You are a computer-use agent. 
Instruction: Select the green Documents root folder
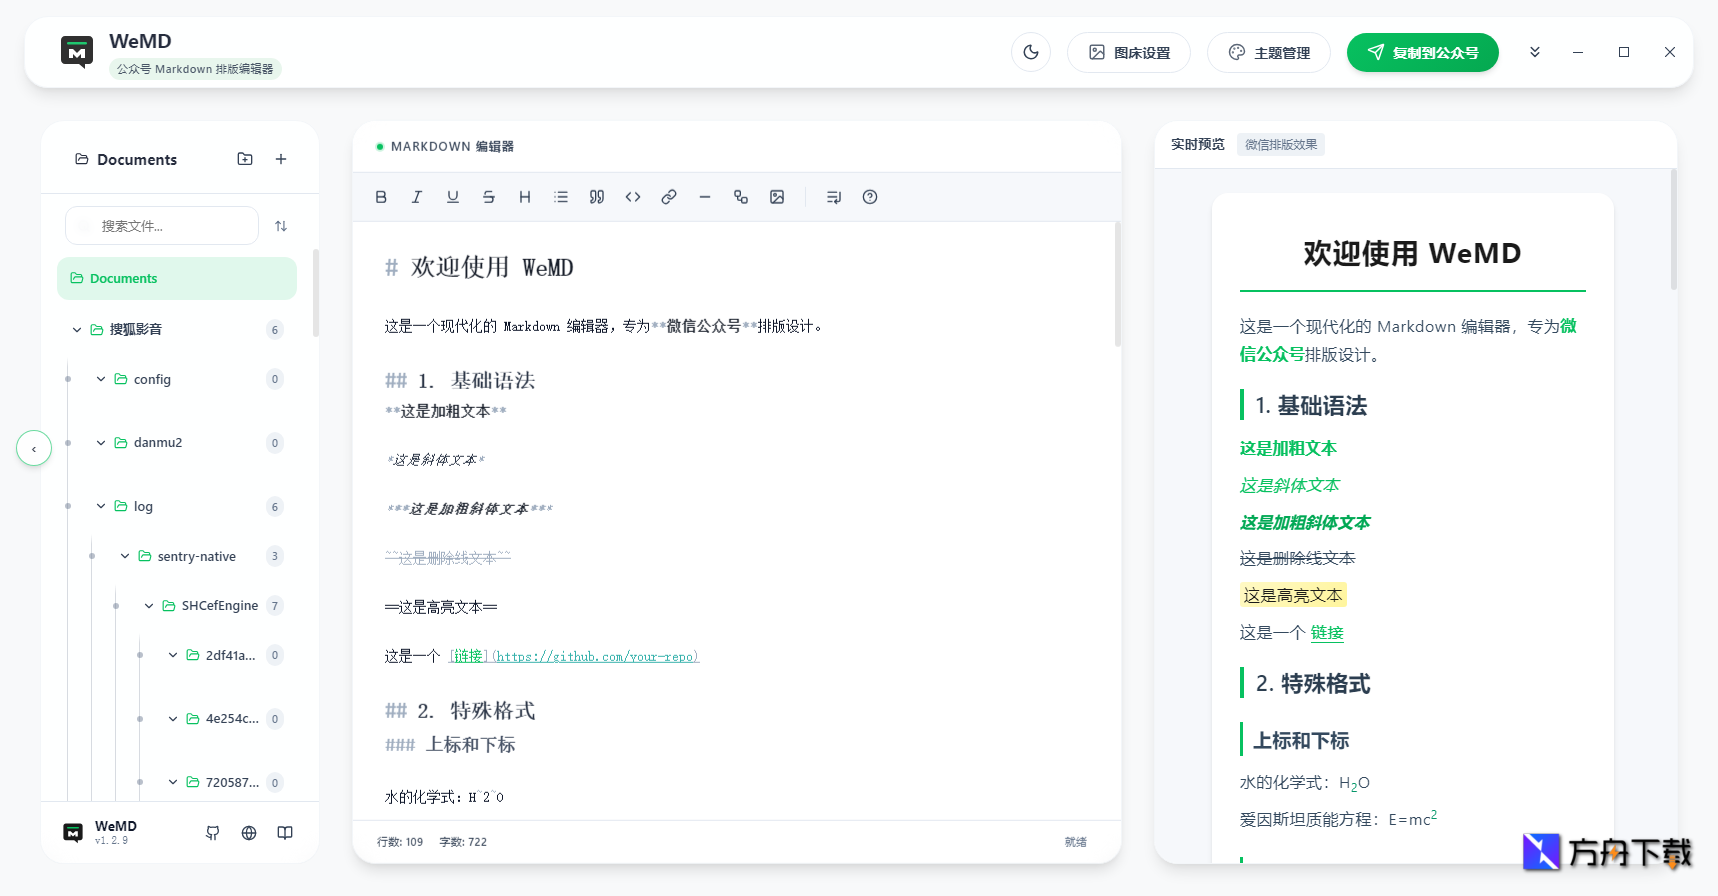[177, 278]
